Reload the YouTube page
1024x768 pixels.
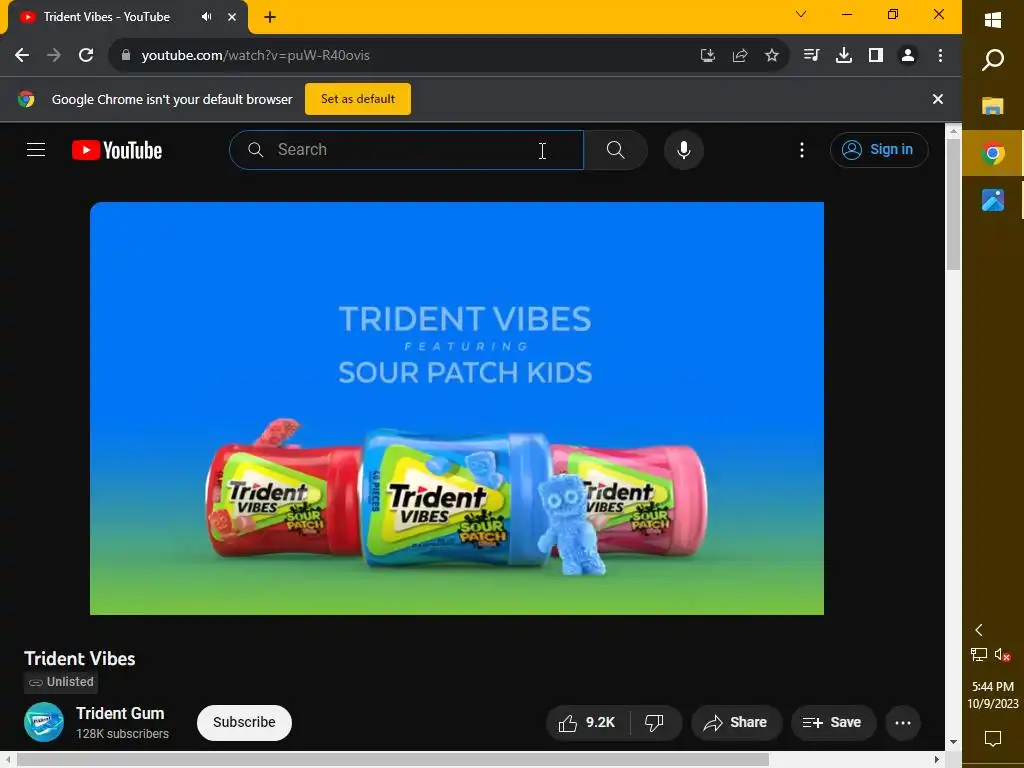(x=86, y=56)
